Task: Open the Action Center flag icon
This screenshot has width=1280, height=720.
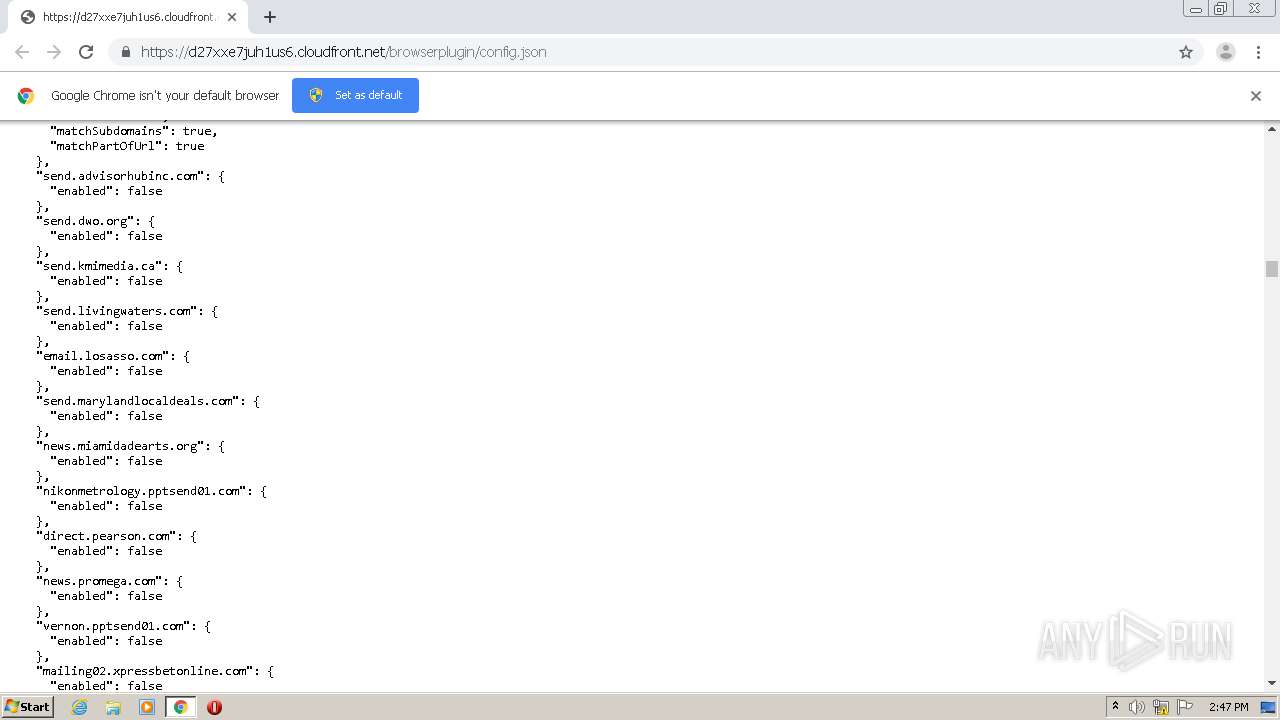Action: [x=1185, y=707]
